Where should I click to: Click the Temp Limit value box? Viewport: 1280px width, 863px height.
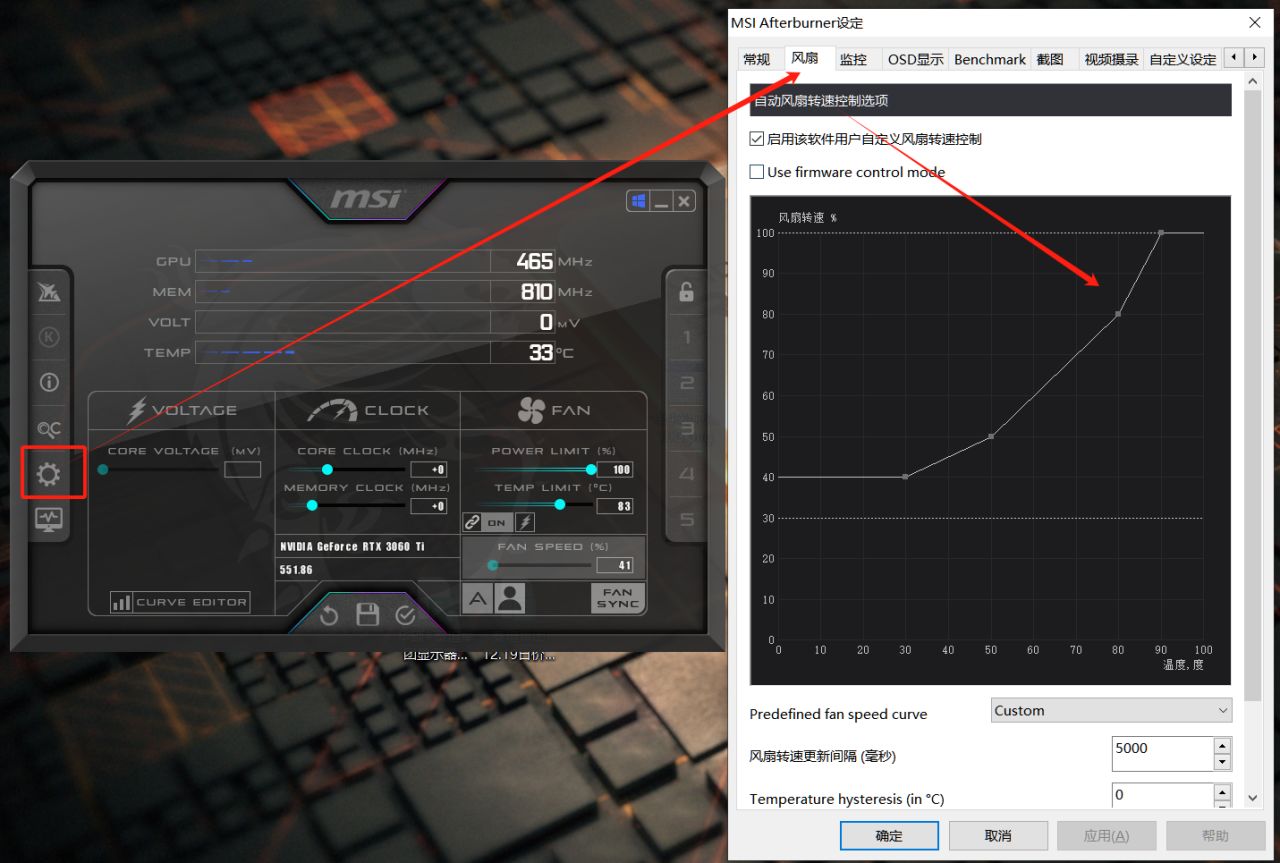615,506
